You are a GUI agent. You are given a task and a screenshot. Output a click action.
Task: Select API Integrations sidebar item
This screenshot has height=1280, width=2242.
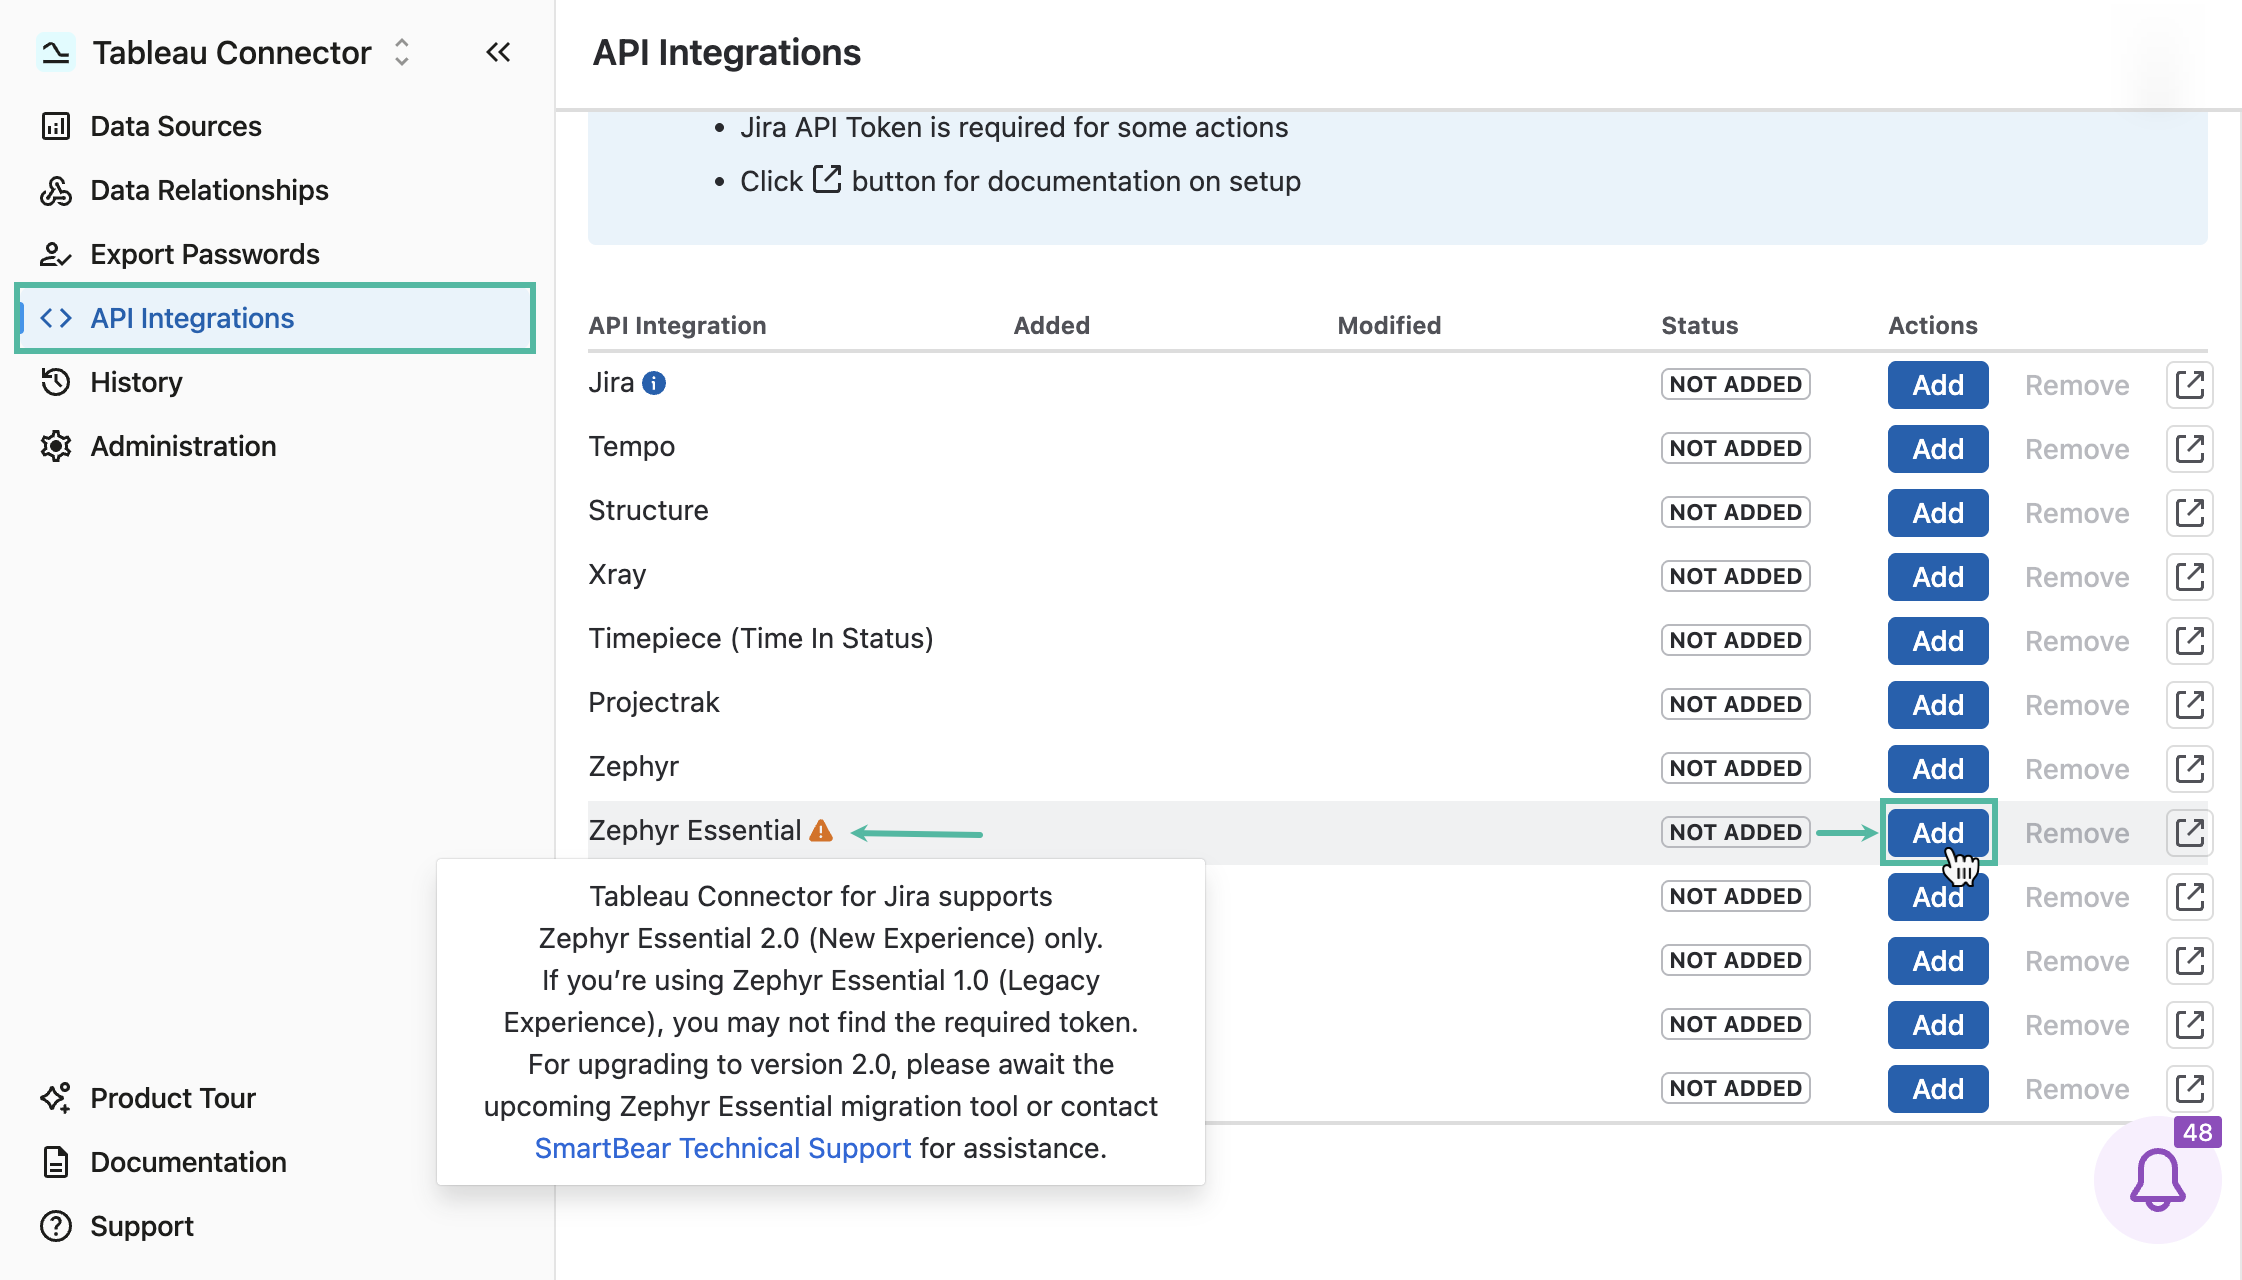pyautogui.click(x=275, y=318)
